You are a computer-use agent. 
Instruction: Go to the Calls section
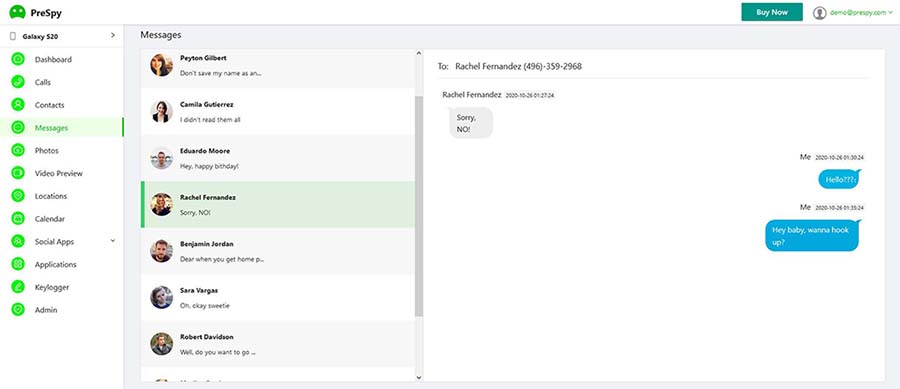tap(42, 82)
